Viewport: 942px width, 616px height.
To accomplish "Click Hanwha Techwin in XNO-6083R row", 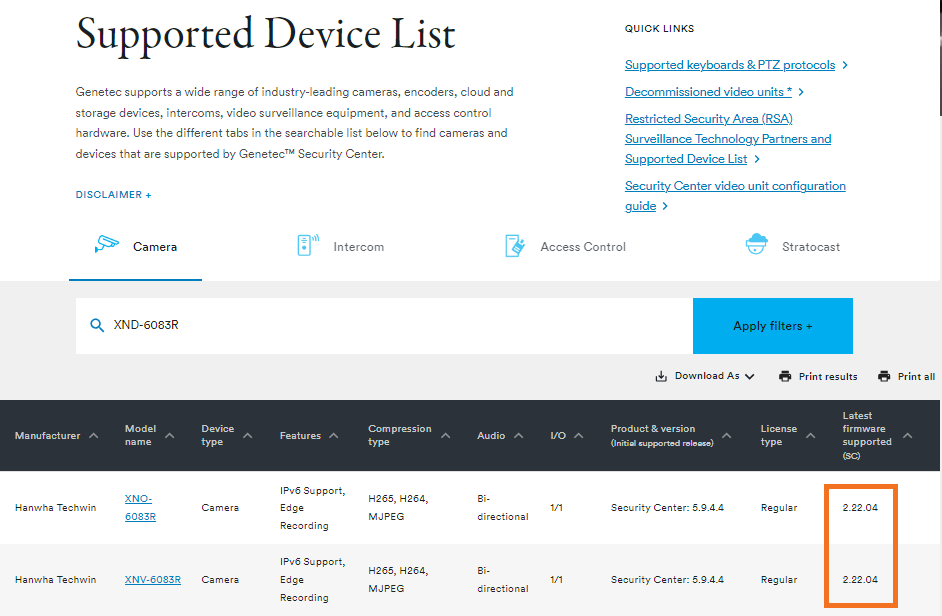I will tap(55, 507).
